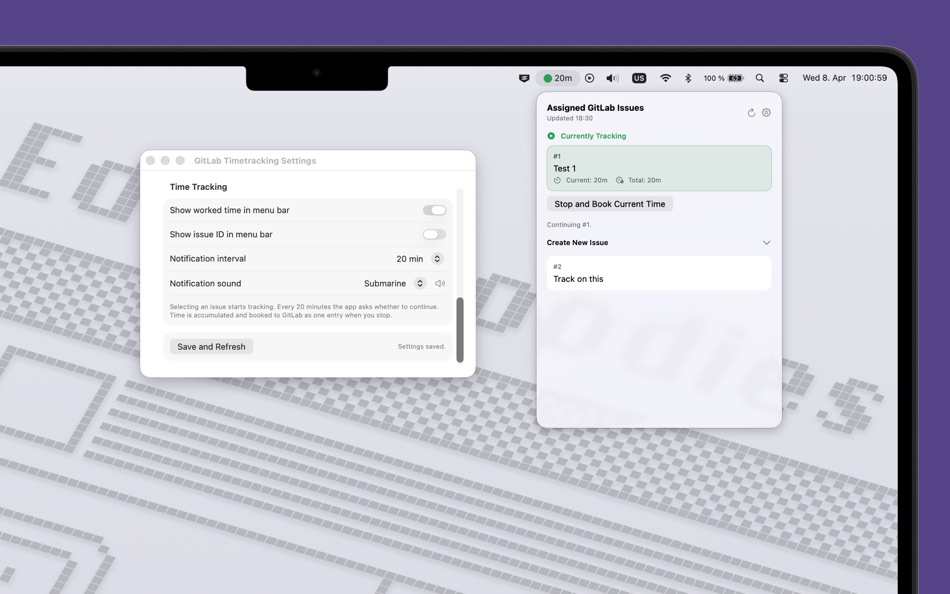Refresh the assigned GitLab issues list
The image size is (950, 594).
(751, 113)
